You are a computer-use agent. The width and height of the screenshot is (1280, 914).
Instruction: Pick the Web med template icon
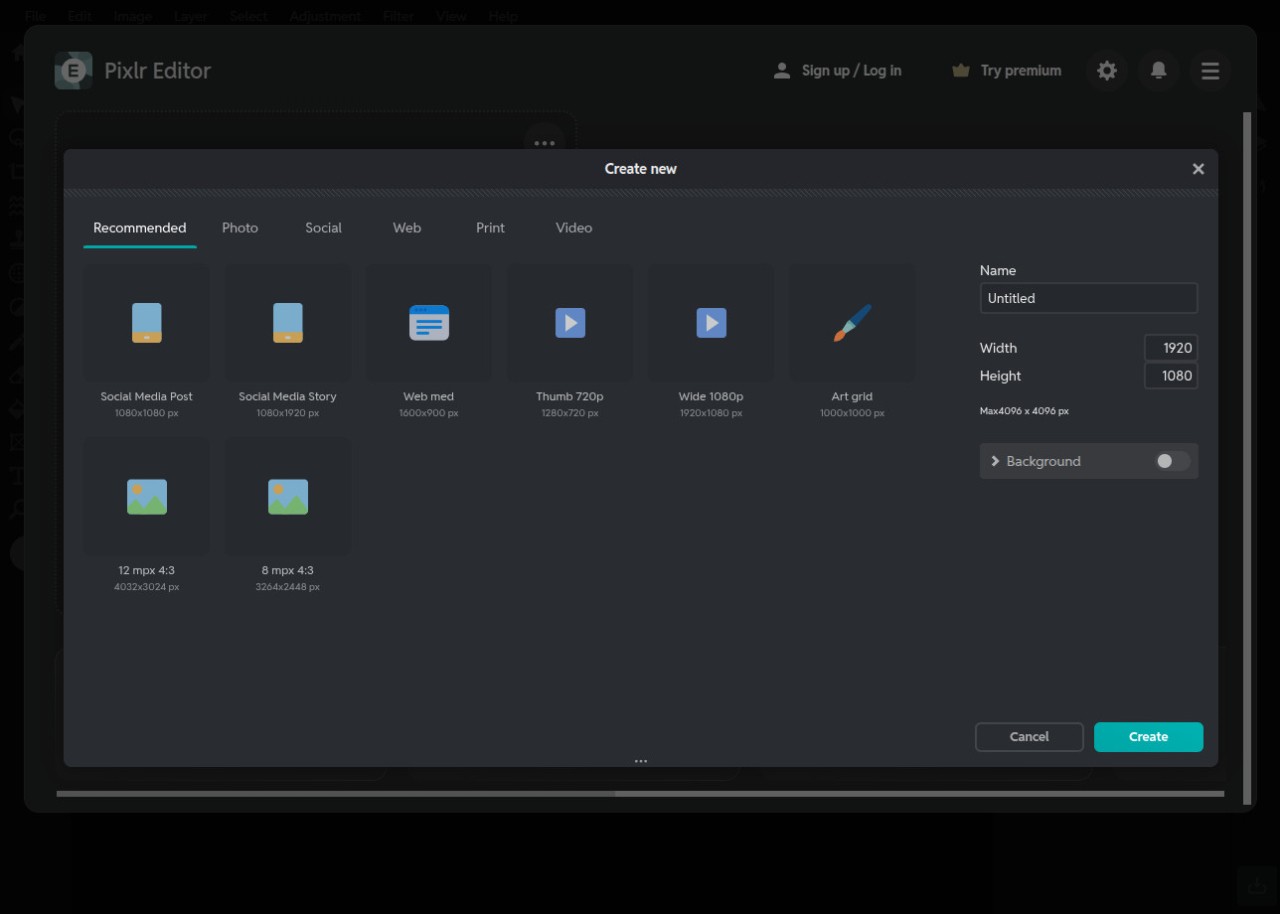pyautogui.click(x=429, y=323)
